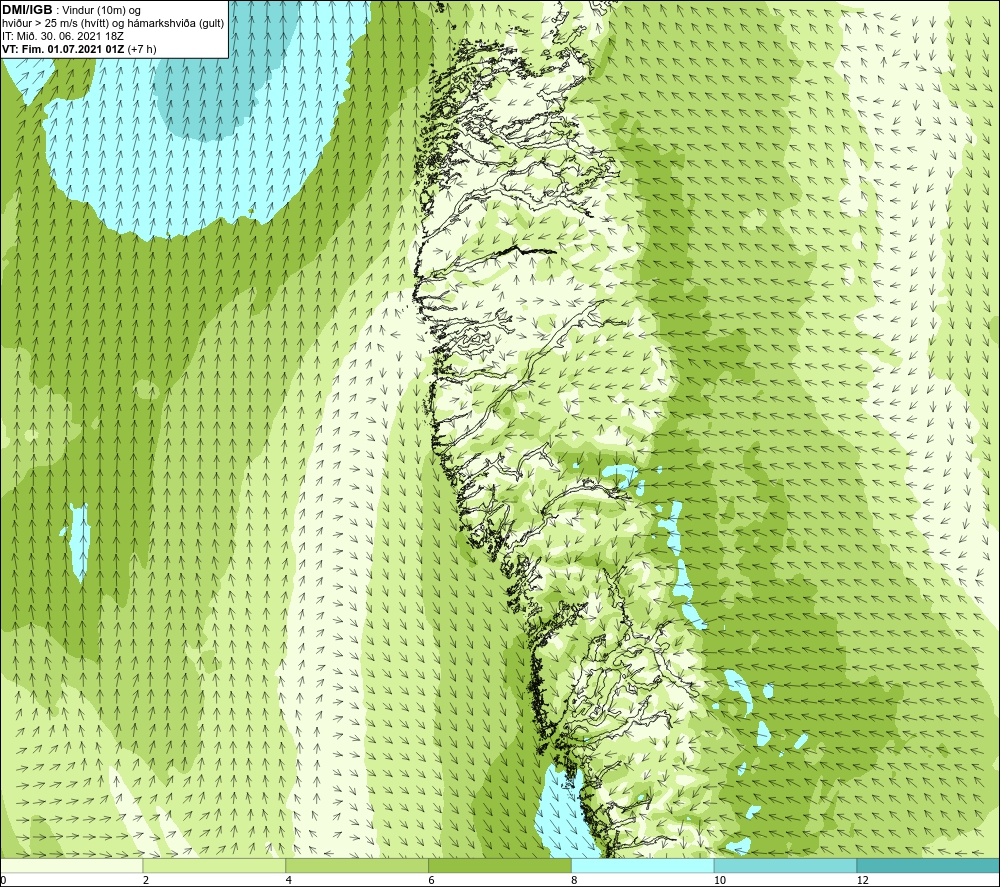Click the '2' label on the color scale
Image resolution: width=1000 pixels, height=887 pixels.
(146, 880)
